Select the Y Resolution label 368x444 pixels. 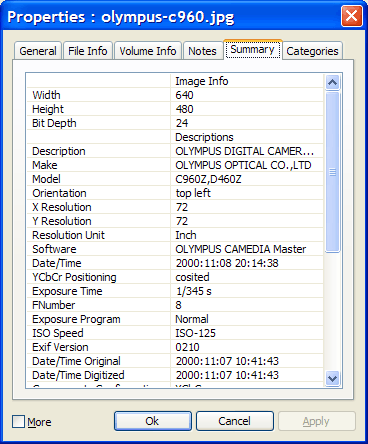(62, 221)
